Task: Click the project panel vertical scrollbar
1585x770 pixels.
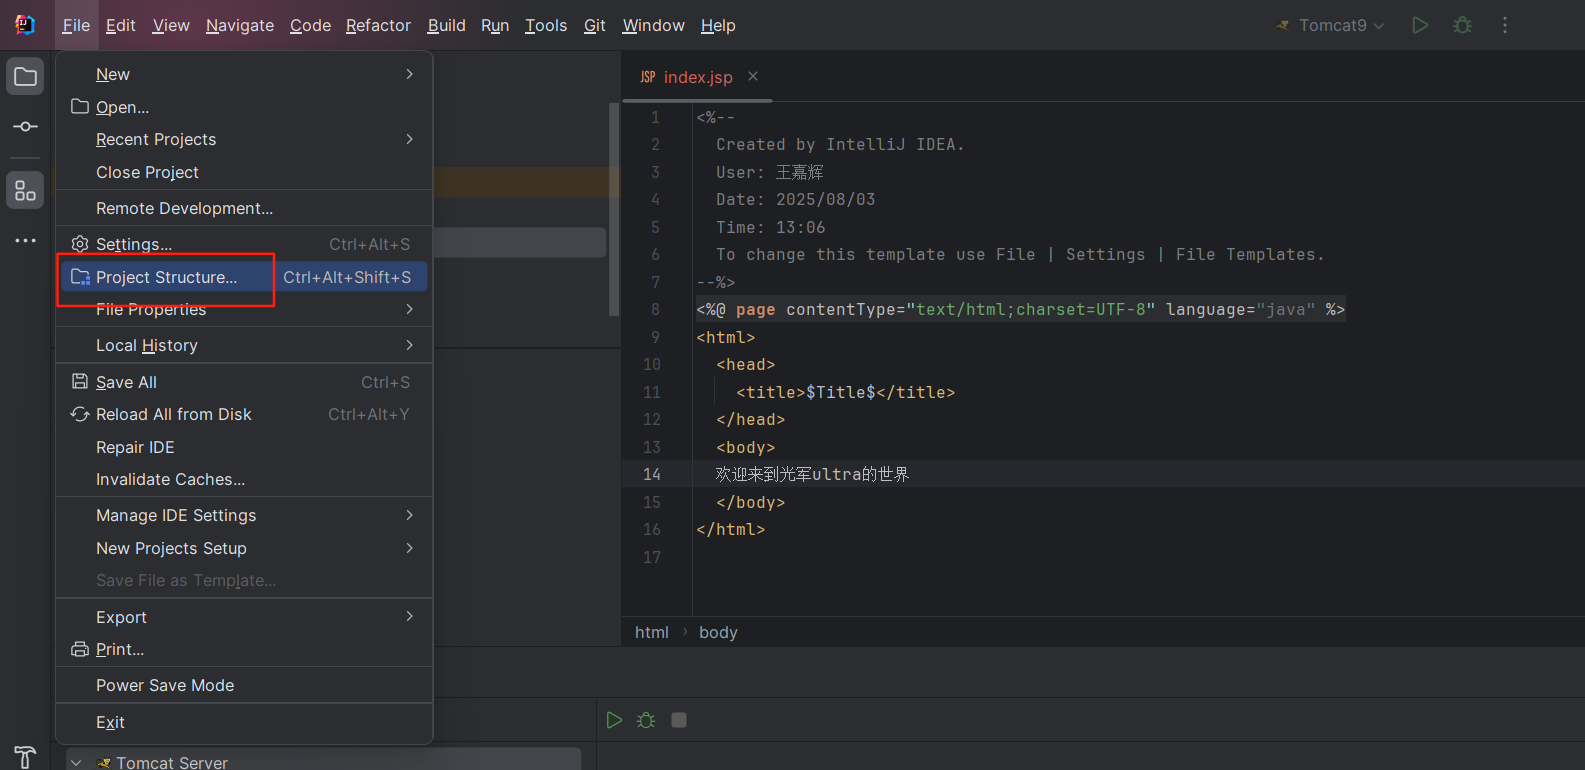Action: 614,210
